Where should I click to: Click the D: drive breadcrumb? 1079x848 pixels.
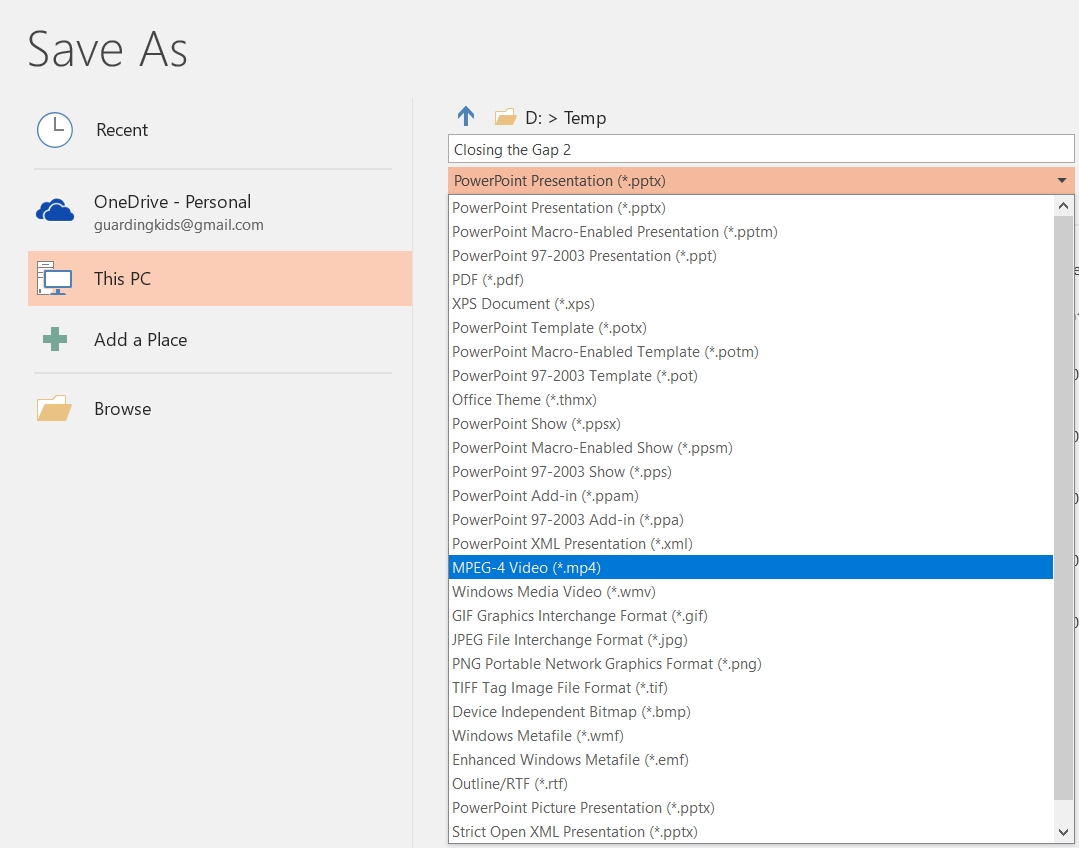[x=533, y=118]
